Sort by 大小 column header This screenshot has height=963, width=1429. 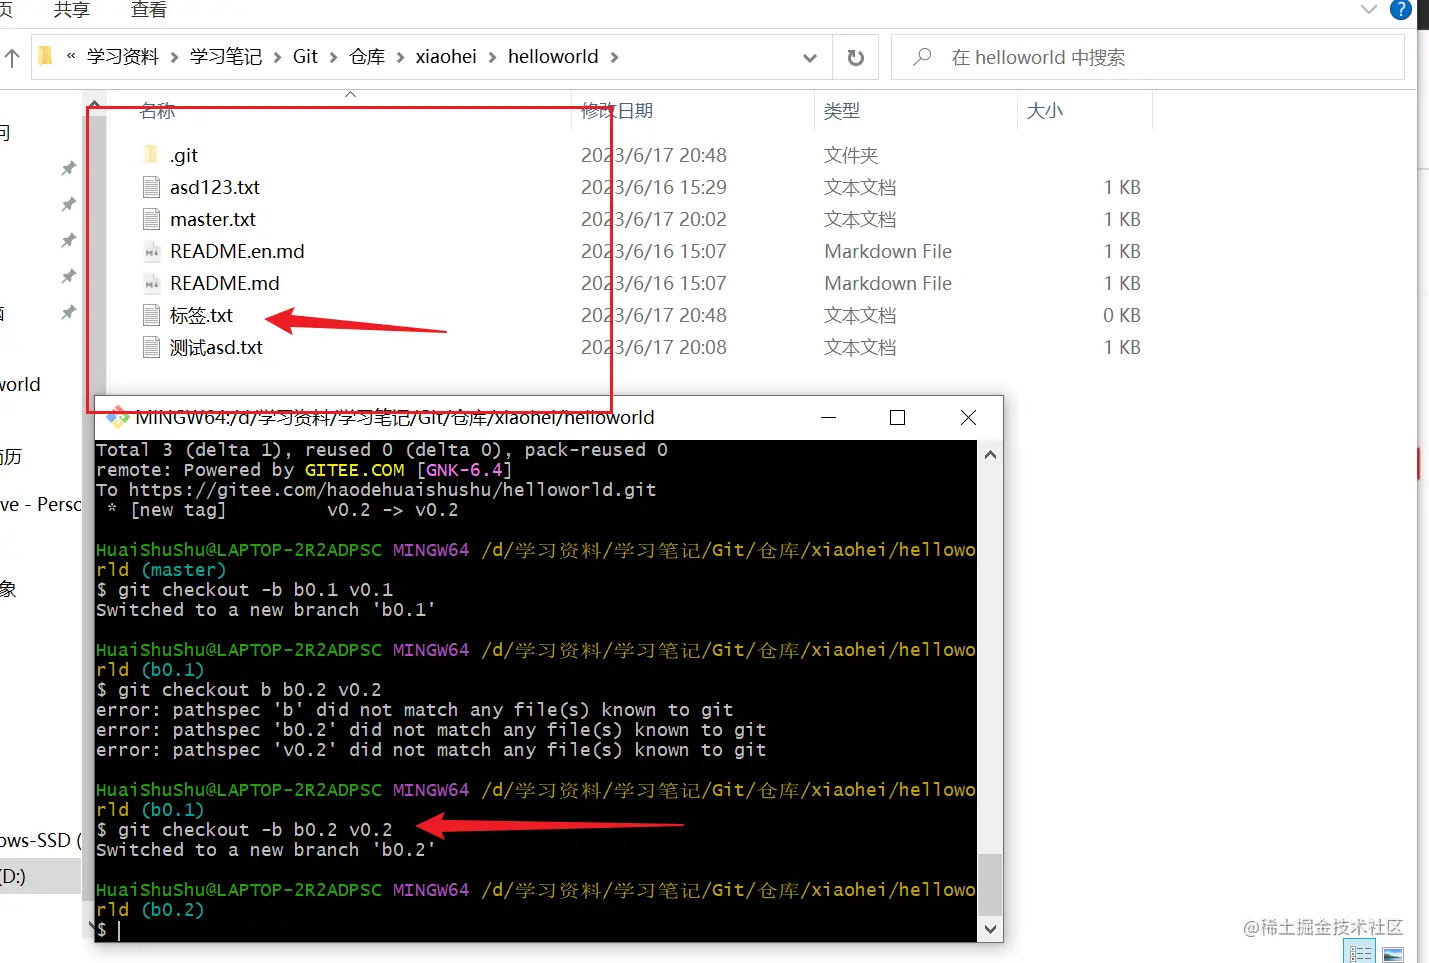coord(1045,110)
